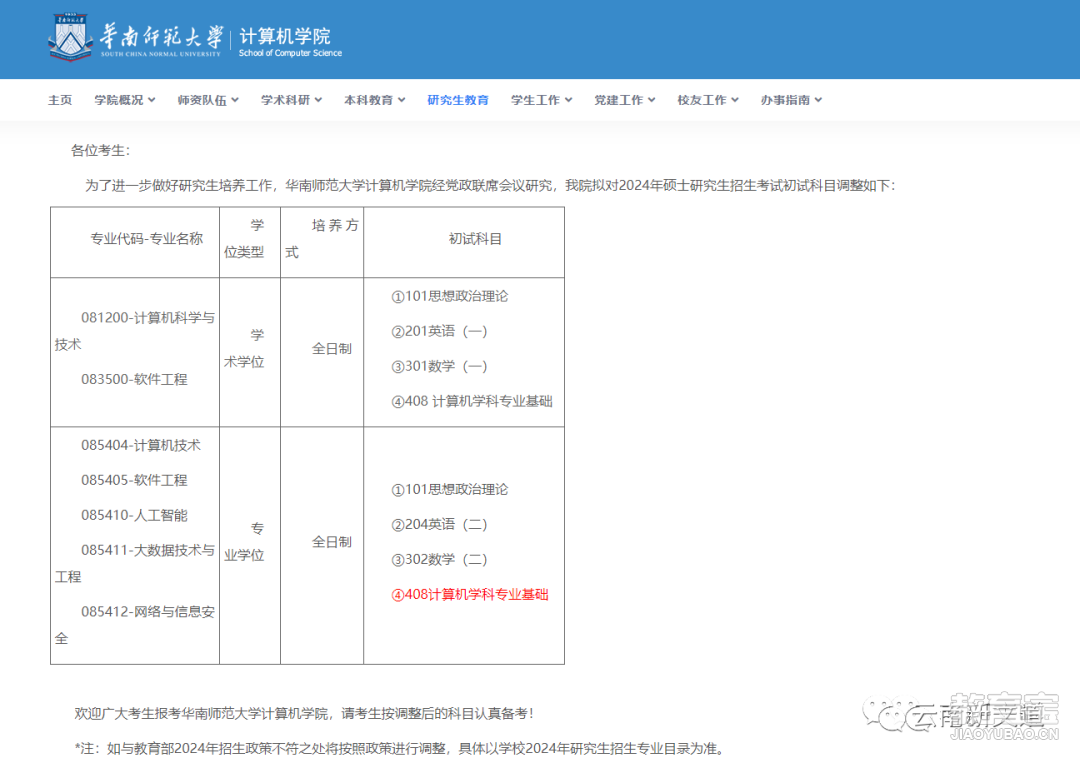The width and height of the screenshot is (1080, 763).
Task: Click the ②201英语（一） subject line
Action: click(439, 331)
